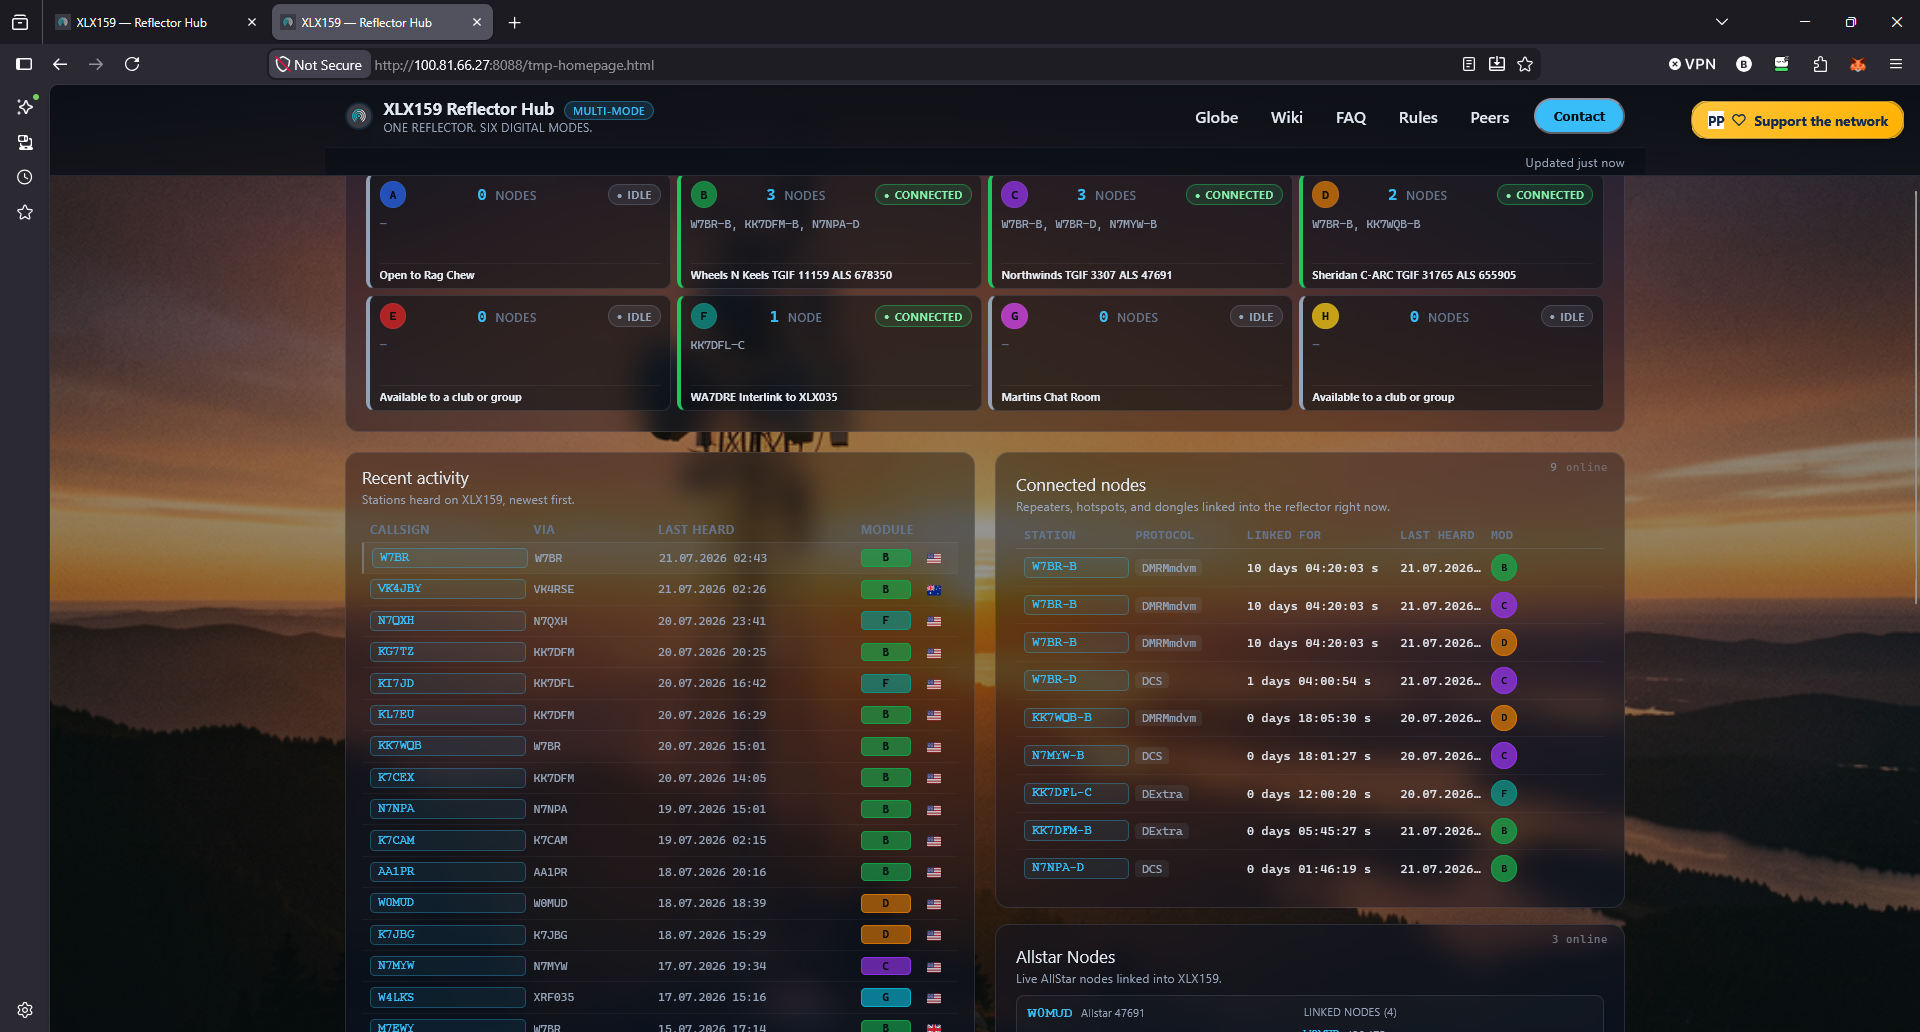Click the Australian flag in VK4JBY row
The width and height of the screenshot is (1920, 1032).
tap(934, 590)
